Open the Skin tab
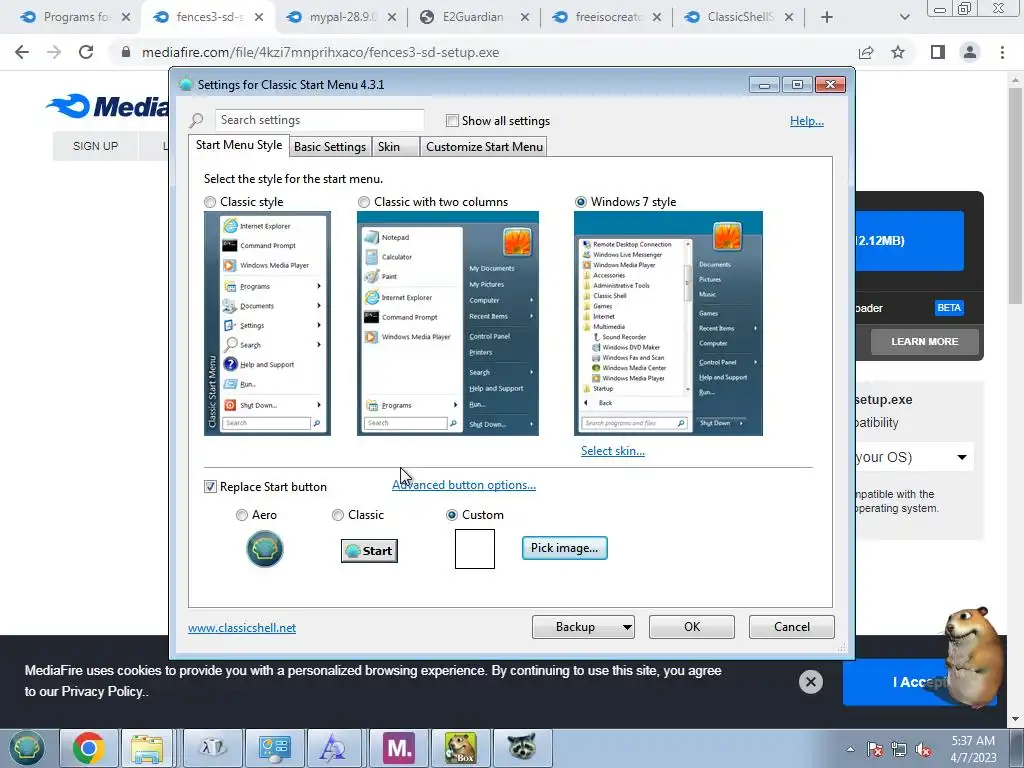Image resolution: width=1024 pixels, height=768 pixels. pyautogui.click(x=394, y=147)
